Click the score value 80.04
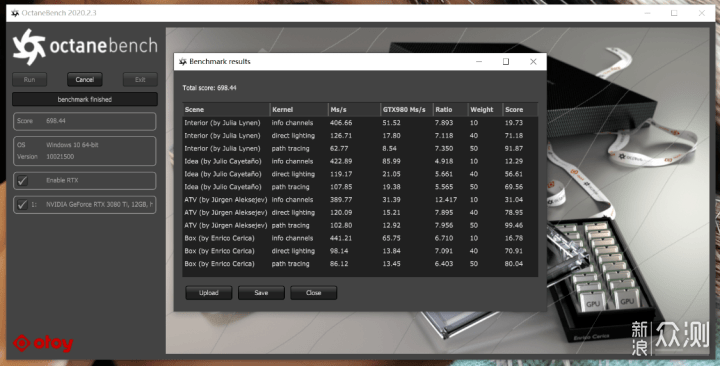 point(514,264)
